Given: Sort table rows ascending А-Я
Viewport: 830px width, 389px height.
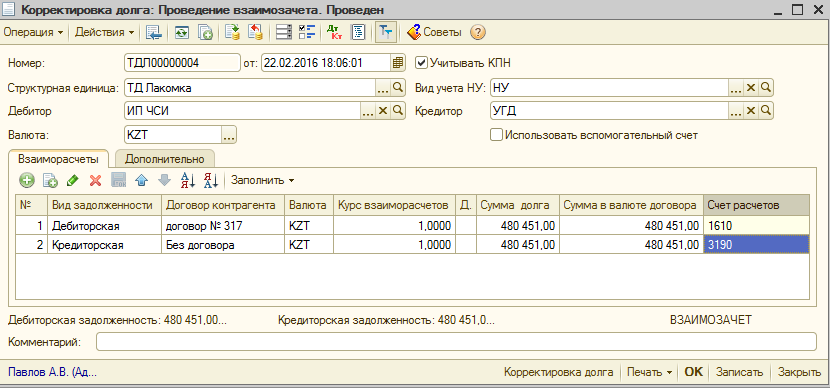Looking at the screenshot, I should 188,180.
